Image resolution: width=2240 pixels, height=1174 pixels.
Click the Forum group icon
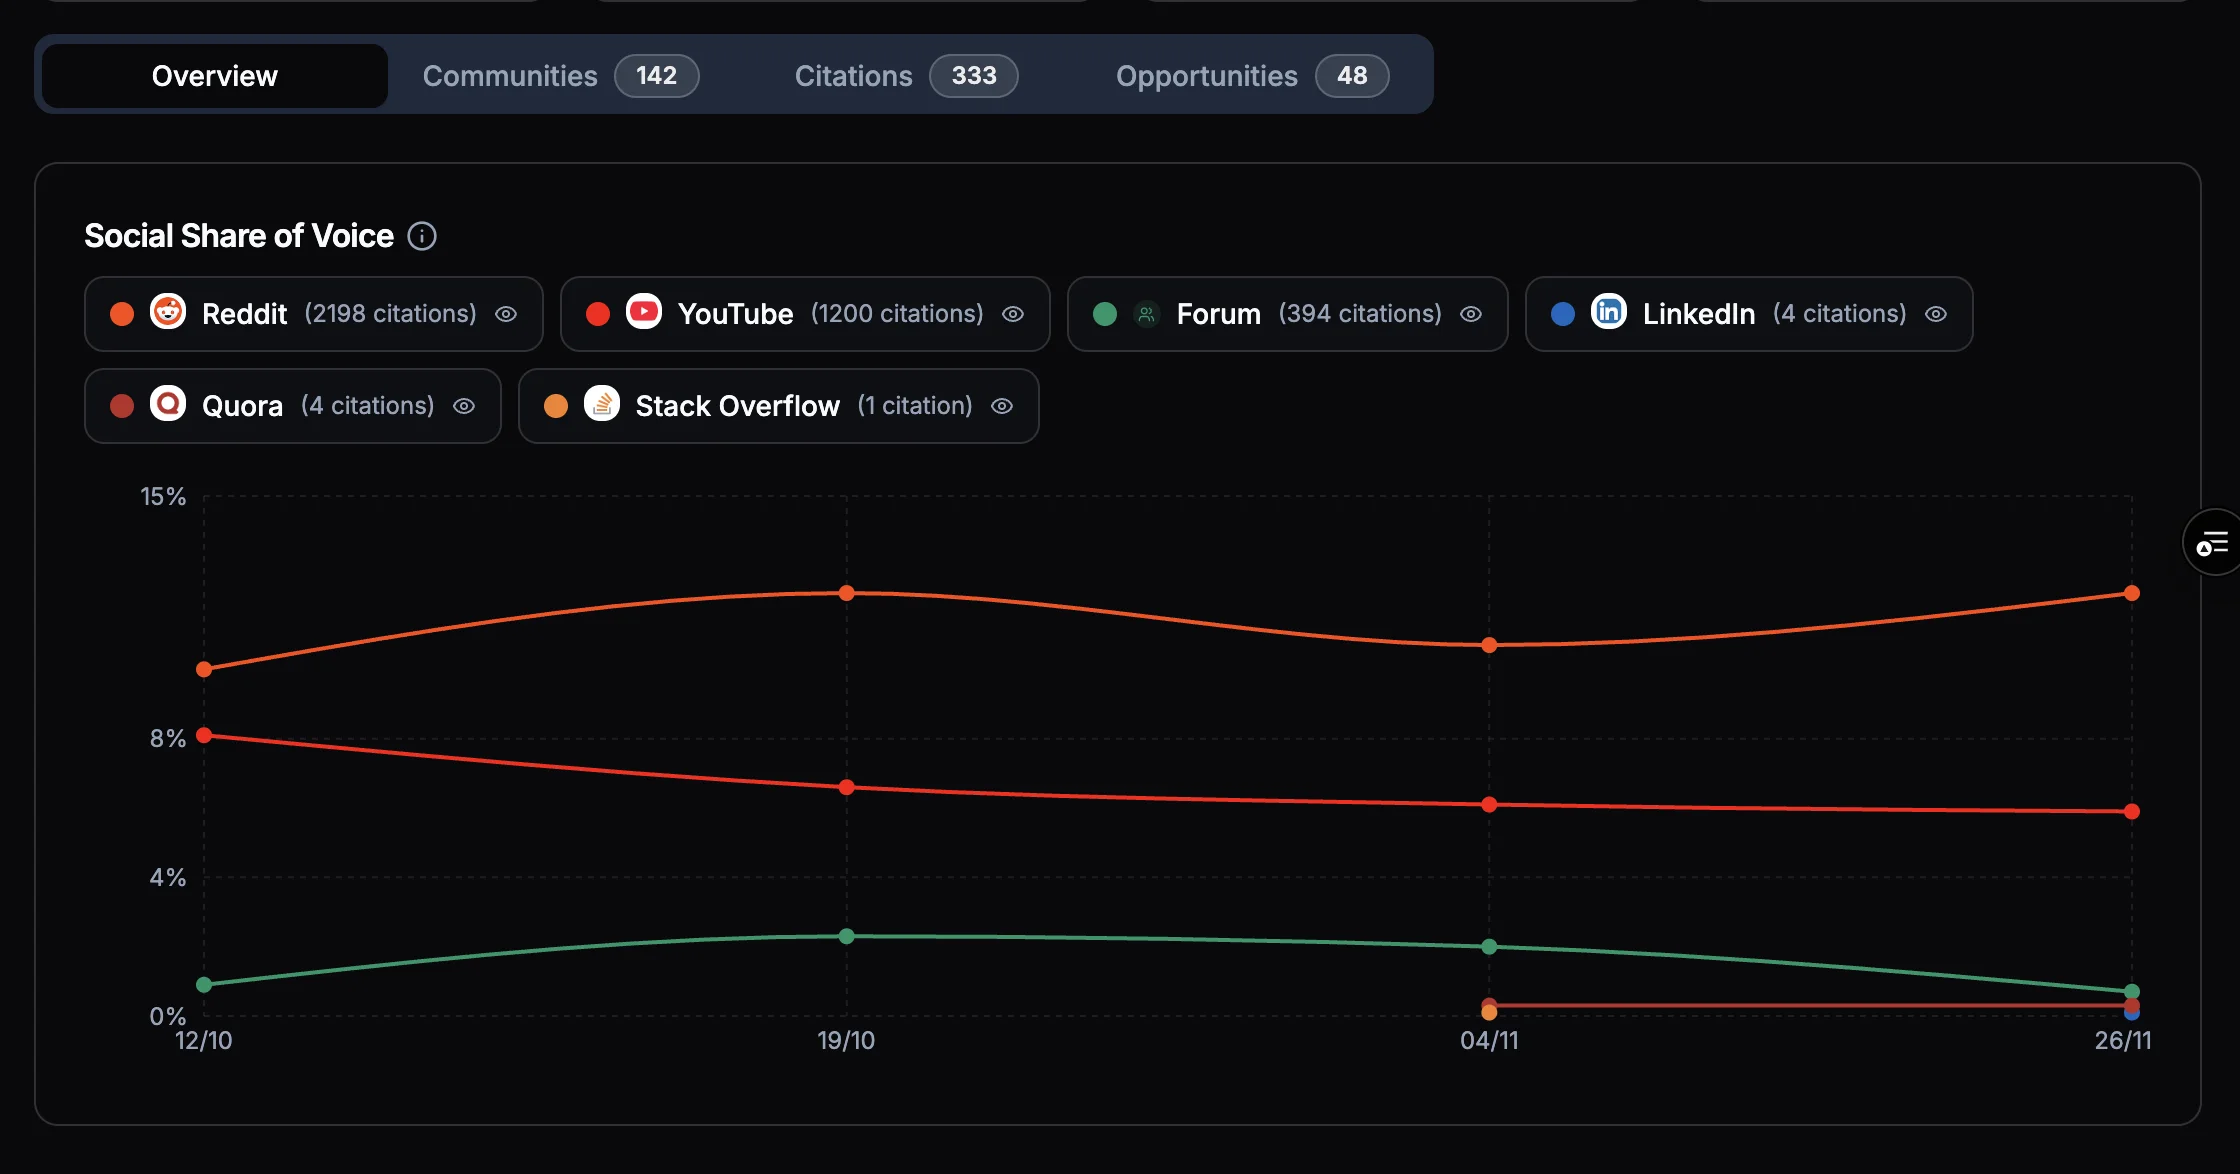[1144, 313]
